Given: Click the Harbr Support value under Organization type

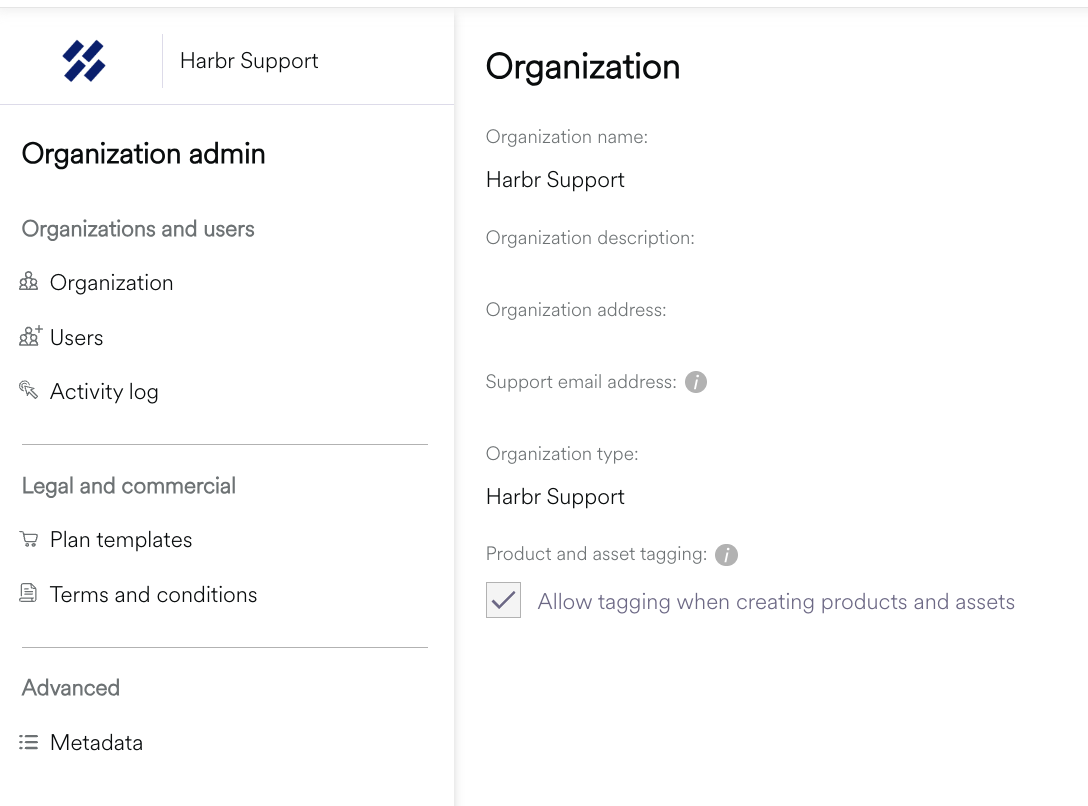Looking at the screenshot, I should 555,497.
